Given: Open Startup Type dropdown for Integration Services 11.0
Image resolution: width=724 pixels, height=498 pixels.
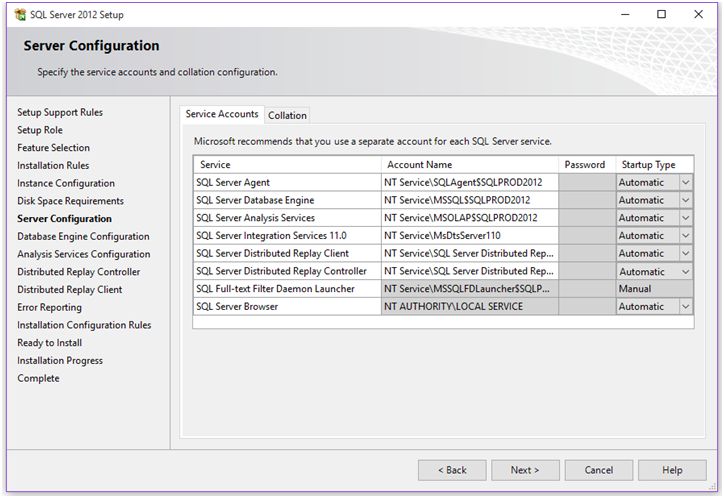Looking at the screenshot, I should 686,235.
